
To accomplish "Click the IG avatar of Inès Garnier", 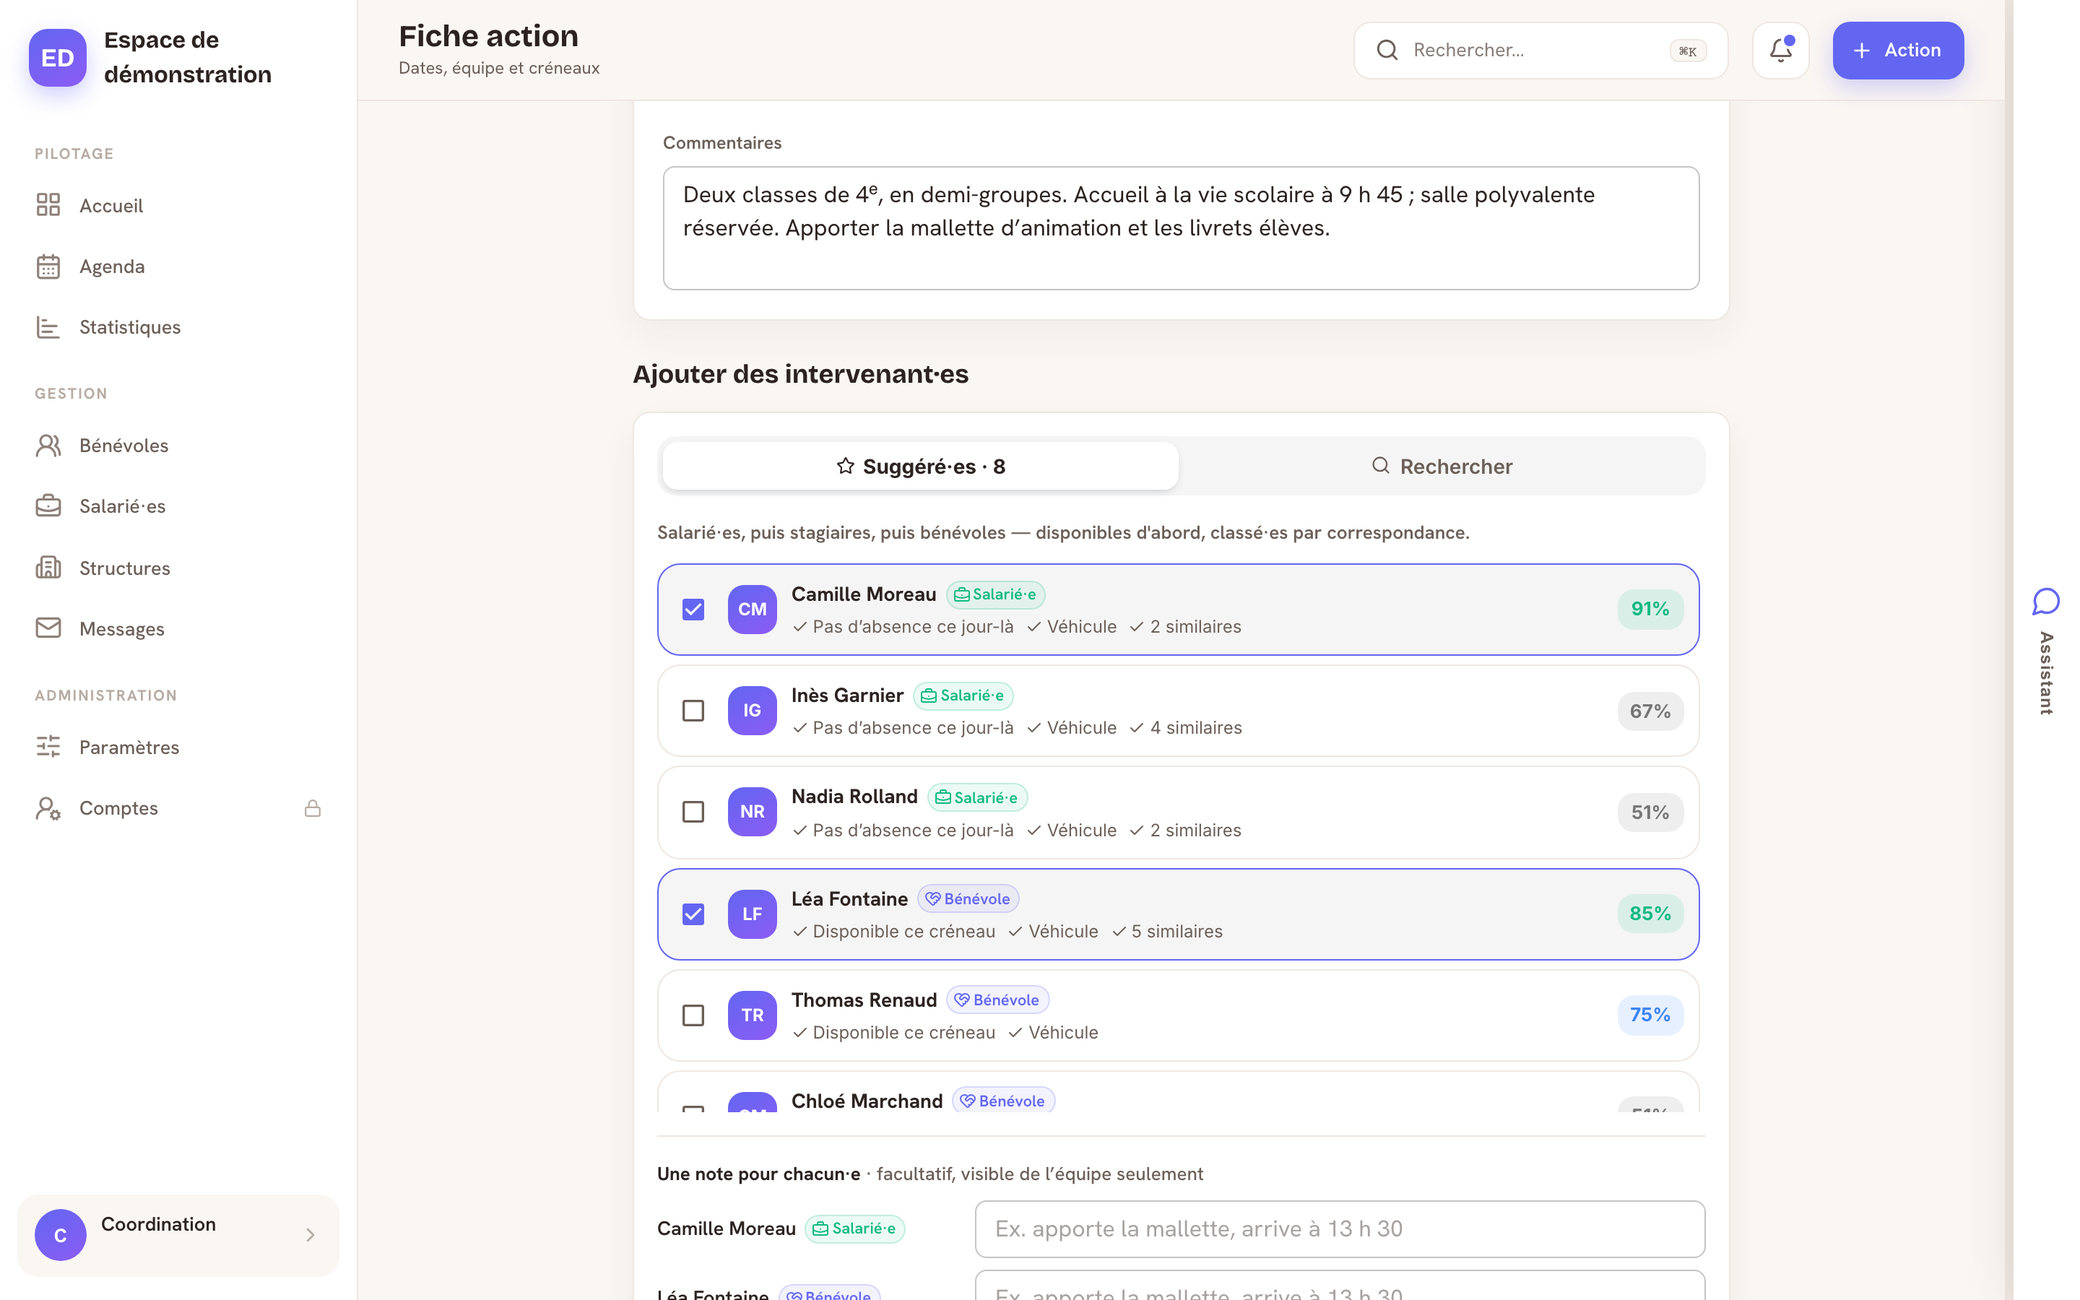I will [752, 710].
